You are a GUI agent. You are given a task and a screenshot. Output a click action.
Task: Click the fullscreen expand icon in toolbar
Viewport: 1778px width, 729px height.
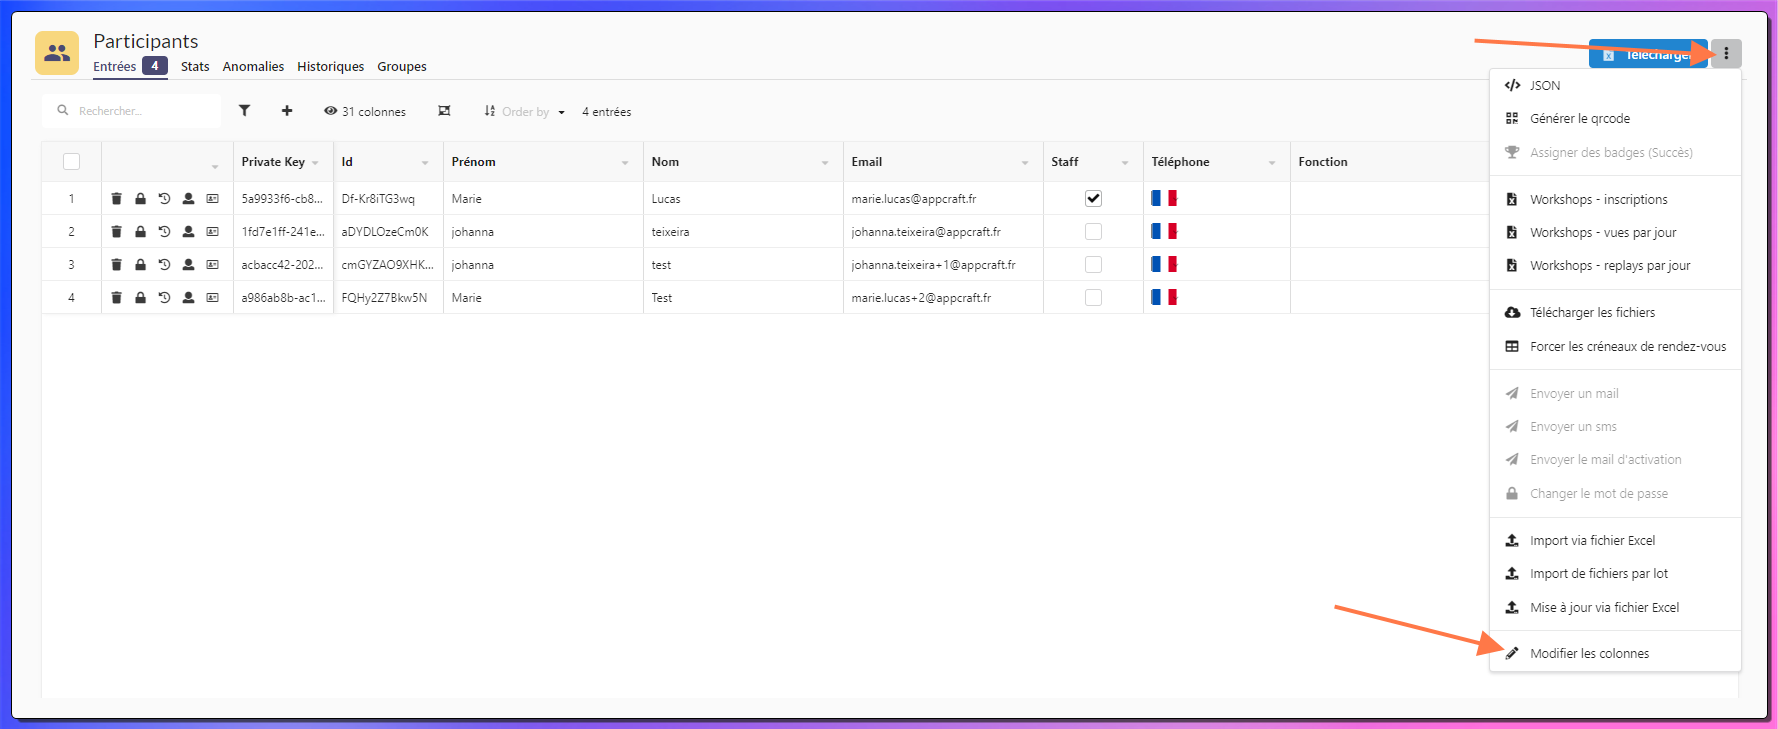444,111
